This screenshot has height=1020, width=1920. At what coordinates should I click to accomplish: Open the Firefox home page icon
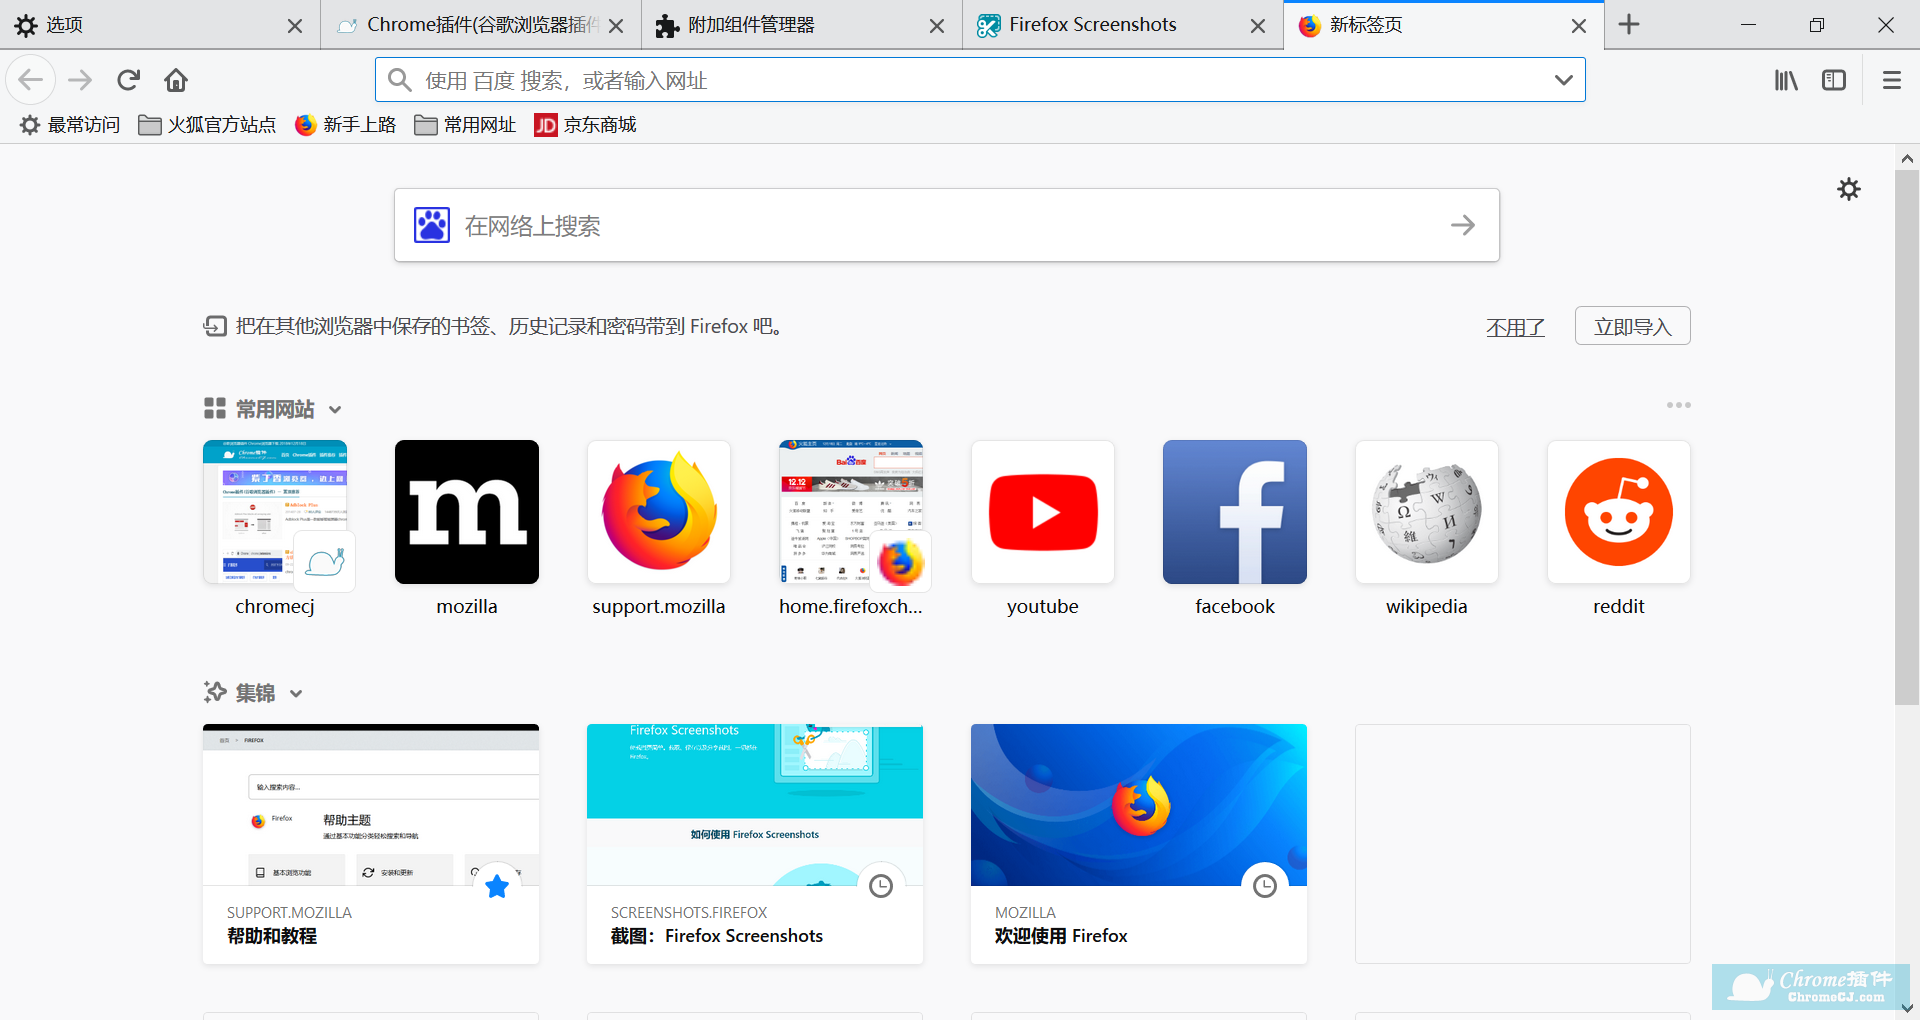tap(176, 80)
